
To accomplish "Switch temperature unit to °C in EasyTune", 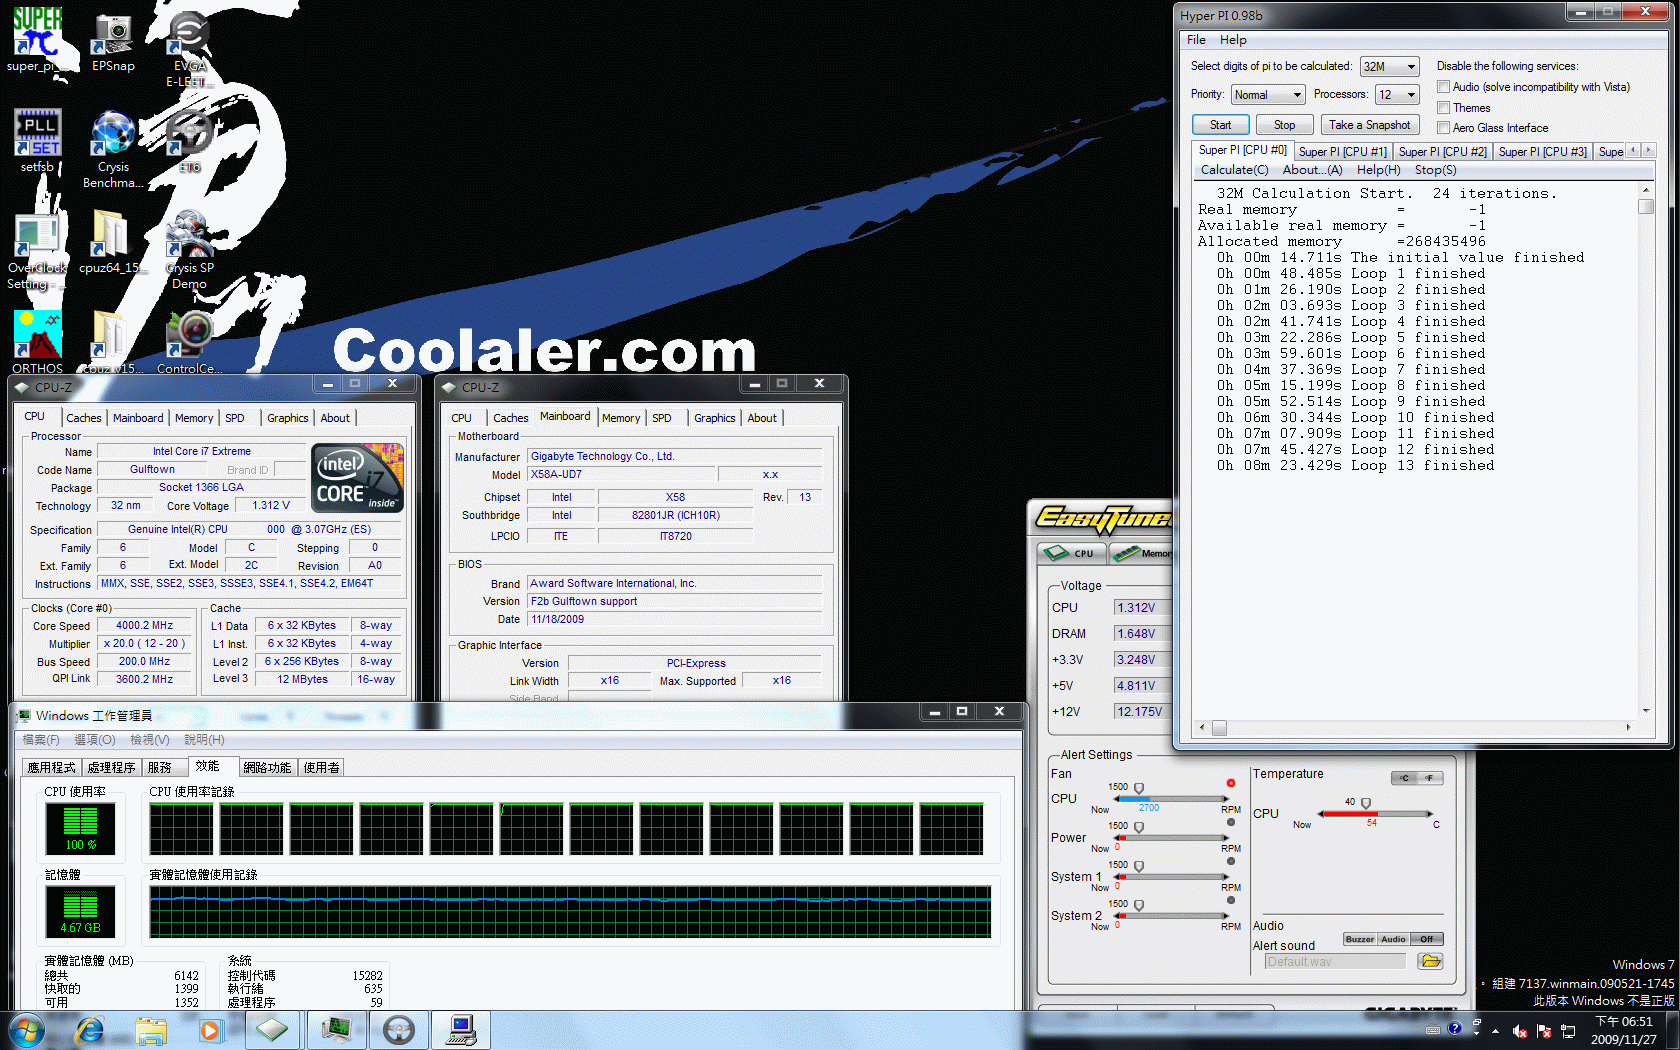I will pyautogui.click(x=1404, y=778).
